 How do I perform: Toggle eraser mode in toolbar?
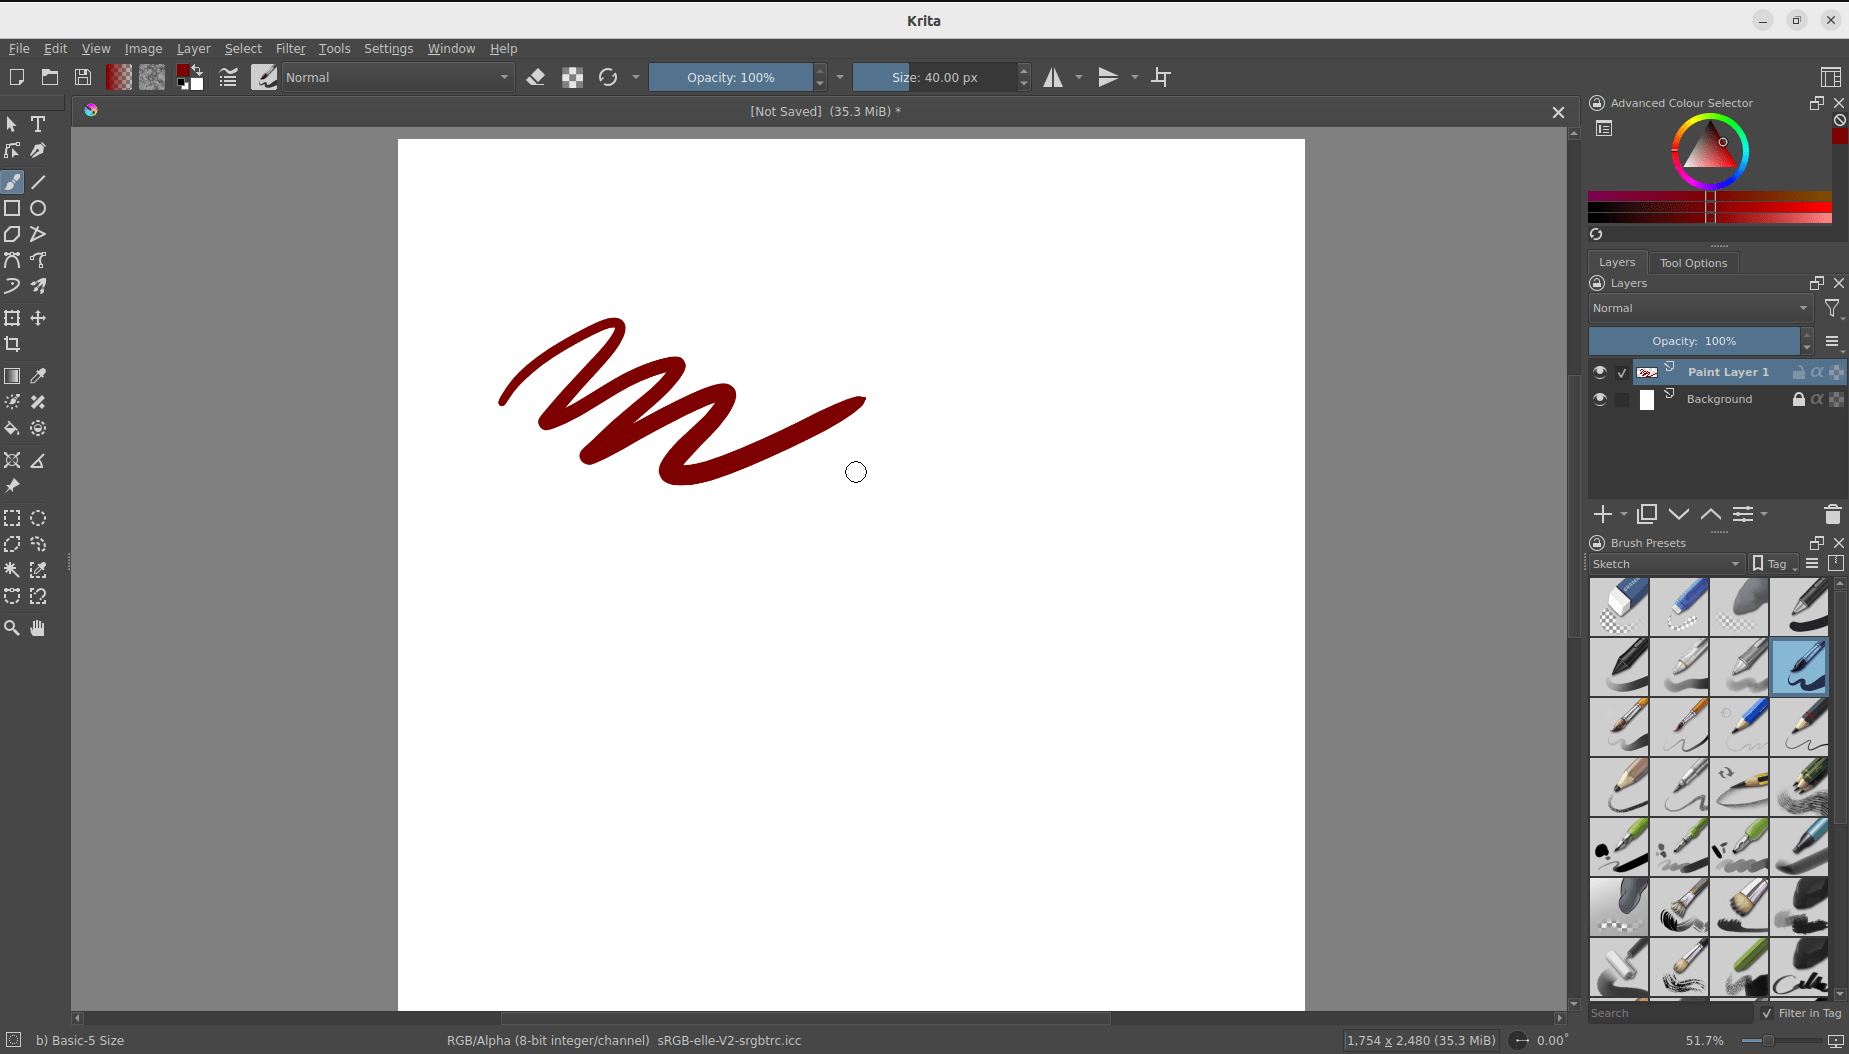536,77
